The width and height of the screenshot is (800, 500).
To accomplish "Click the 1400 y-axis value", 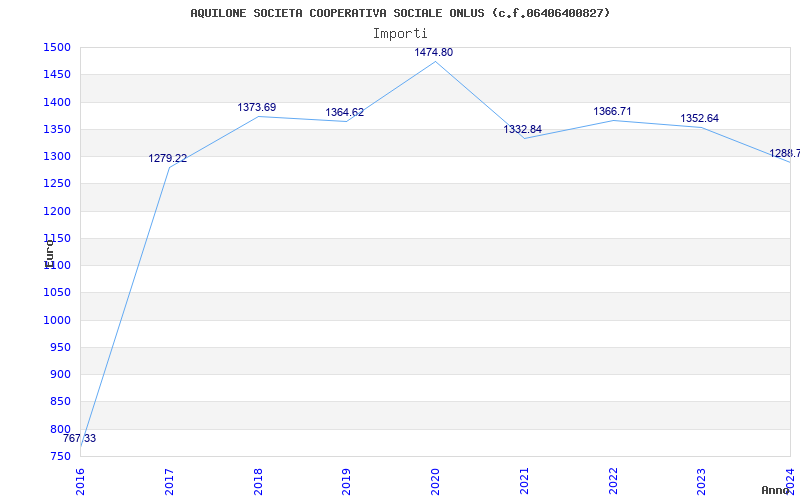I will (x=57, y=102).
